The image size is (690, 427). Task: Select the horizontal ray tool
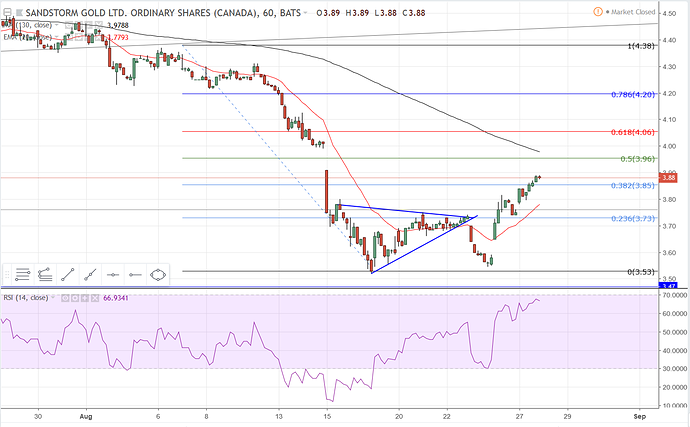click(x=136, y=272)
